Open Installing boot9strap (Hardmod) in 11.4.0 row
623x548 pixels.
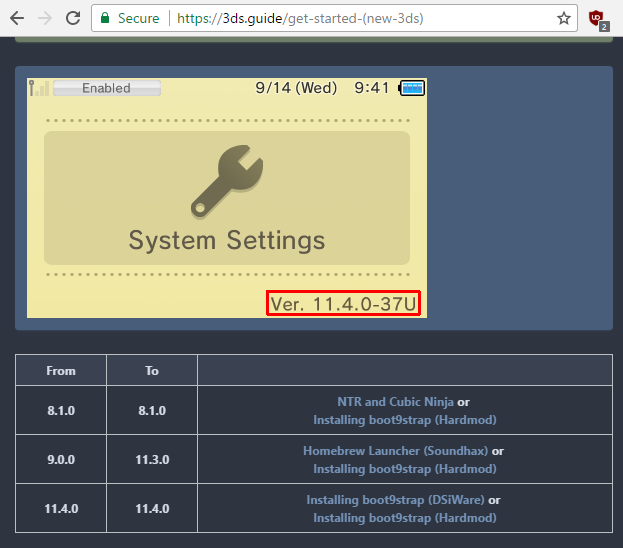[404, 518]
